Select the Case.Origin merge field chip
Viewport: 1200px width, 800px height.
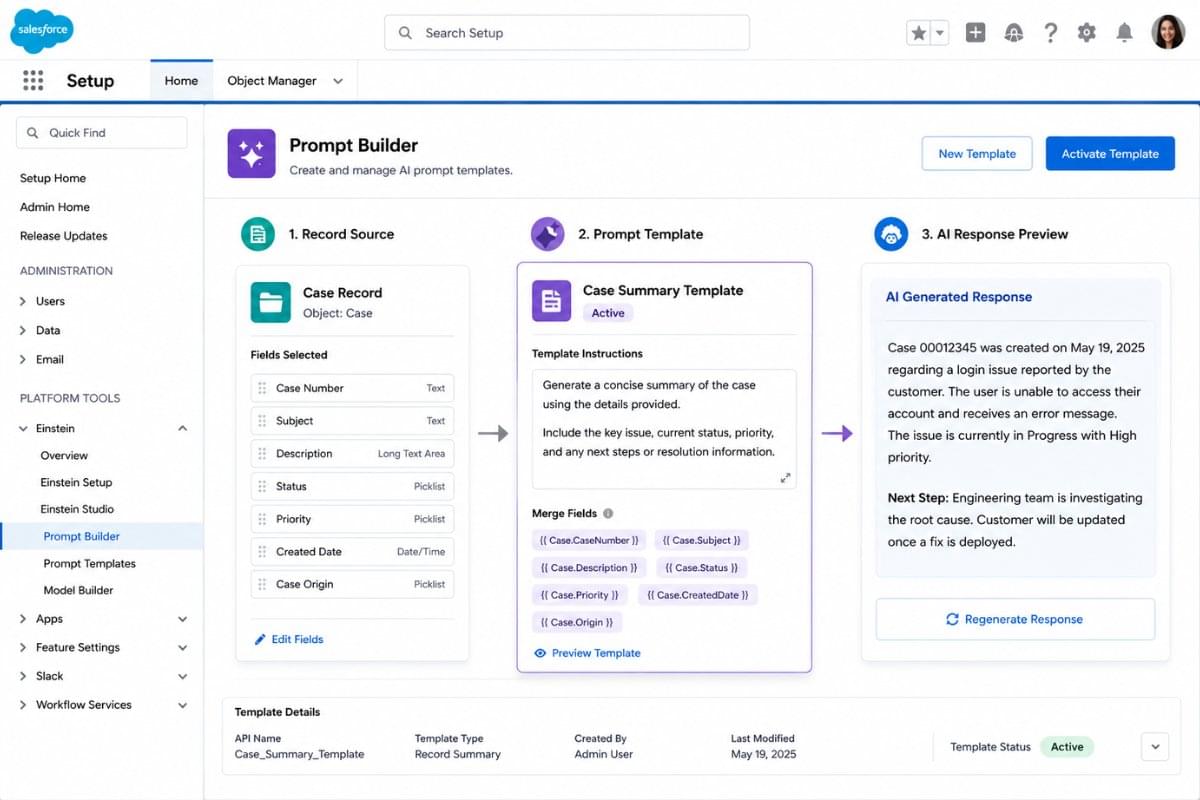tap(578, 622)
